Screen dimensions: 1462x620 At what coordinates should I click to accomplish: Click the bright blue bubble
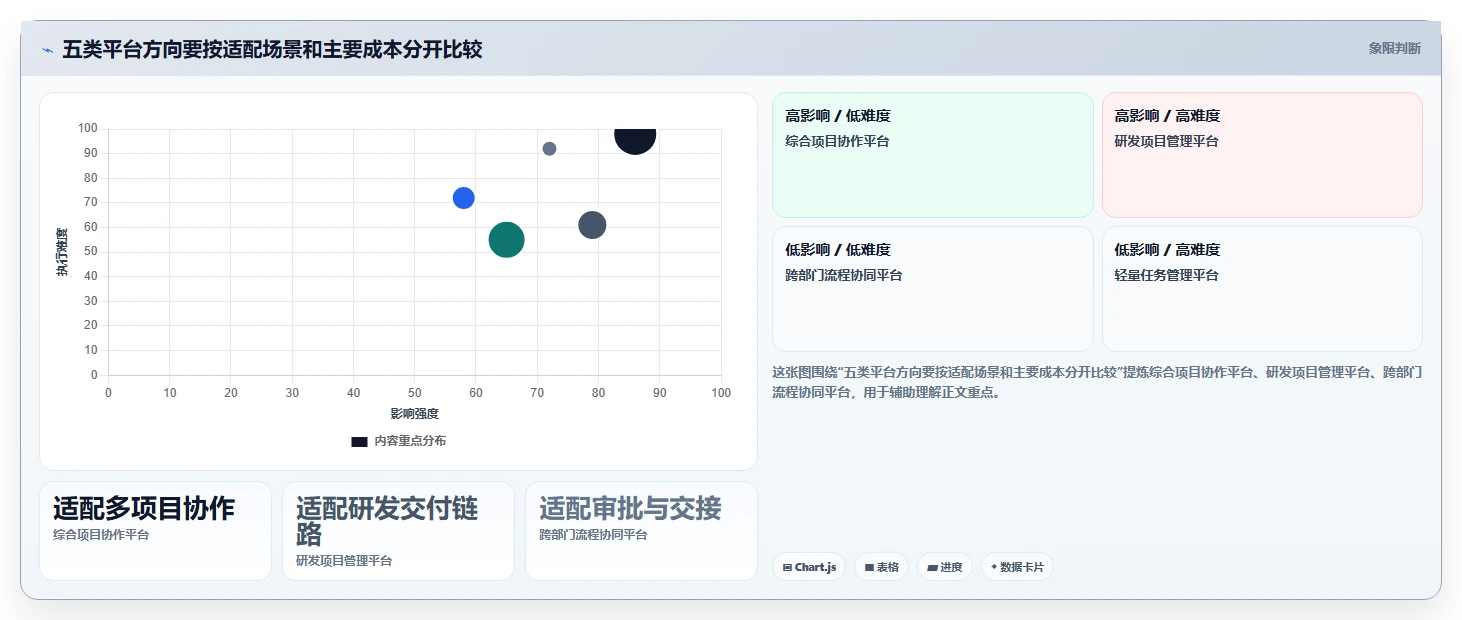click(463, 198)
